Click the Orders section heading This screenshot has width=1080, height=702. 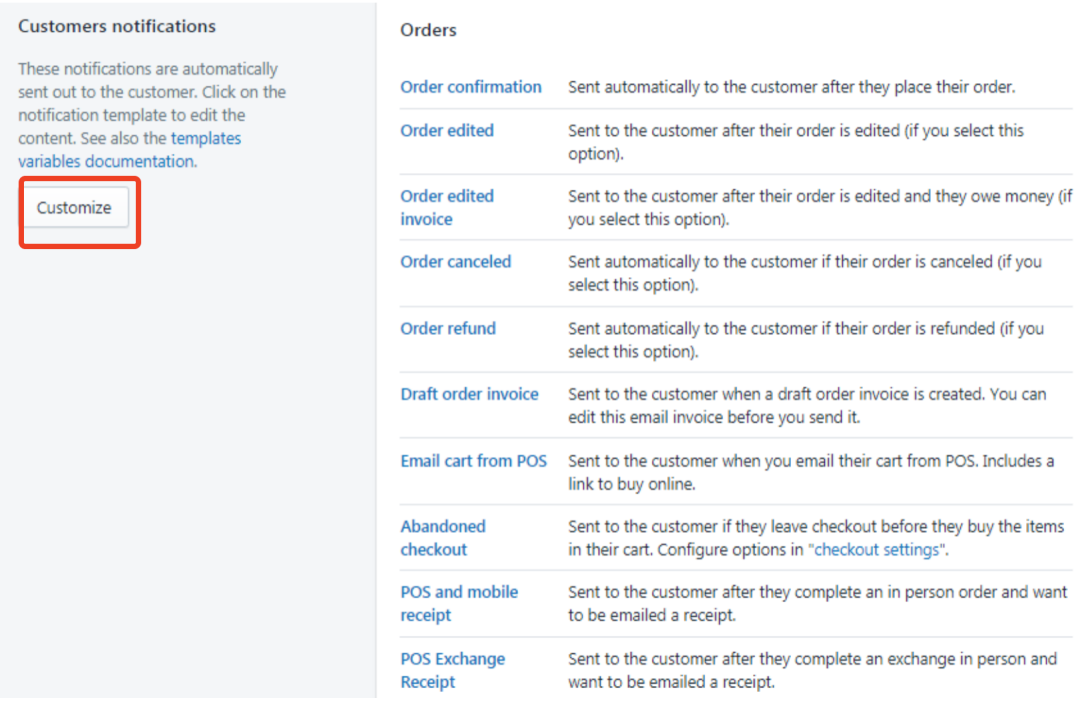428,30
